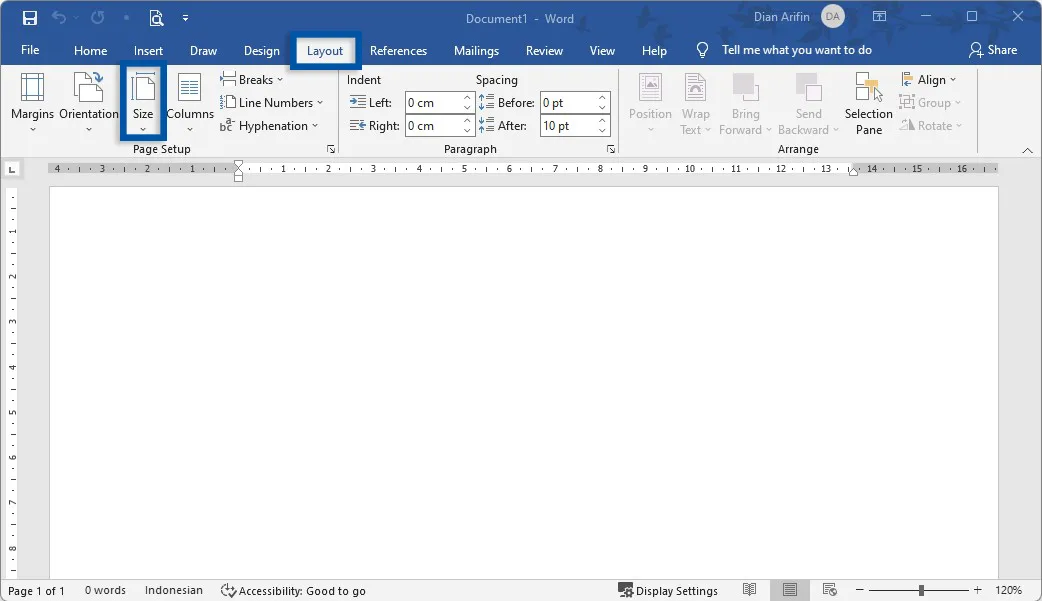The width and height of the screenshot is (1042, 601).
Task: Open the Margins gallery
Action: (x=32, y=101)
